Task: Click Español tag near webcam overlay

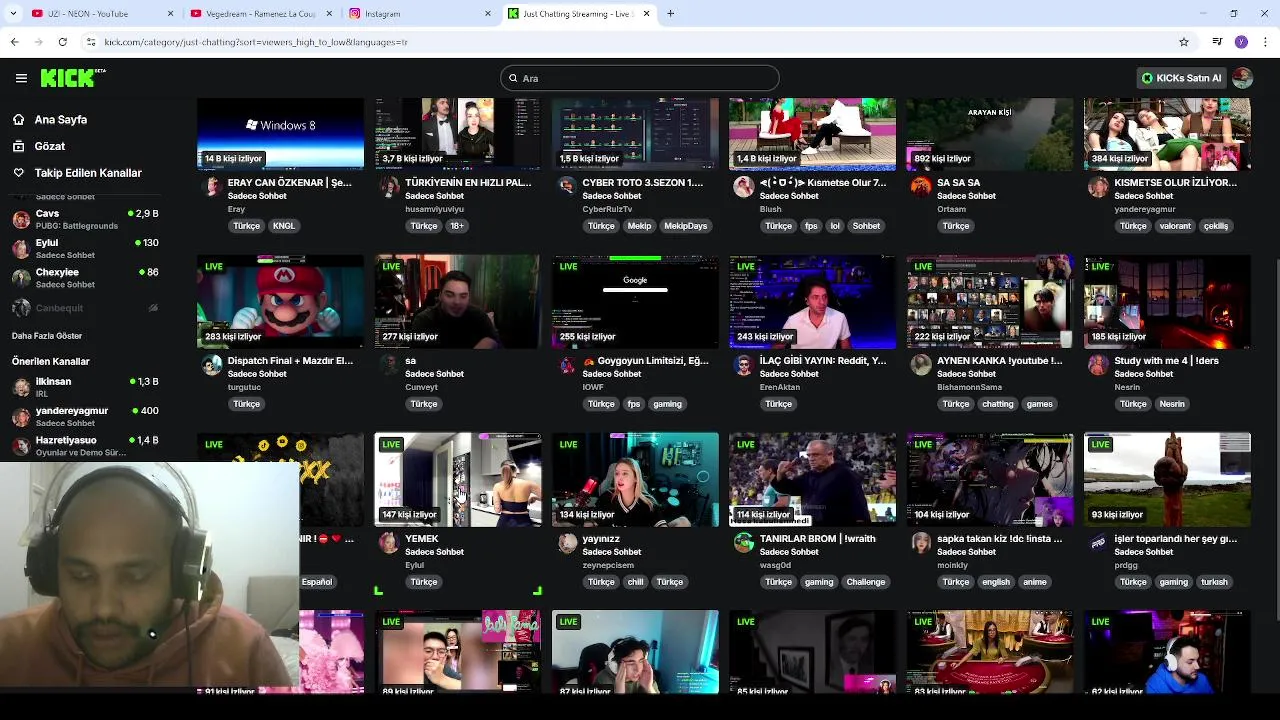Action: pyautogui.click(x=317, y=582)
